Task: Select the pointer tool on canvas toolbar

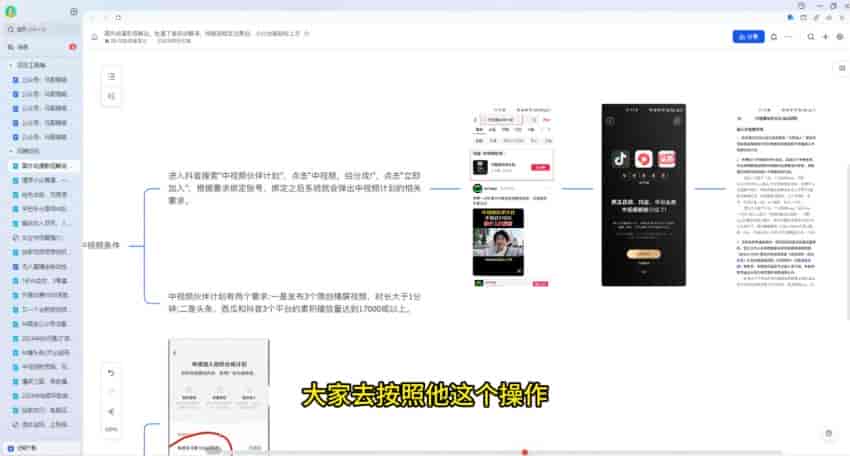Action: click(x=111, y=411)
